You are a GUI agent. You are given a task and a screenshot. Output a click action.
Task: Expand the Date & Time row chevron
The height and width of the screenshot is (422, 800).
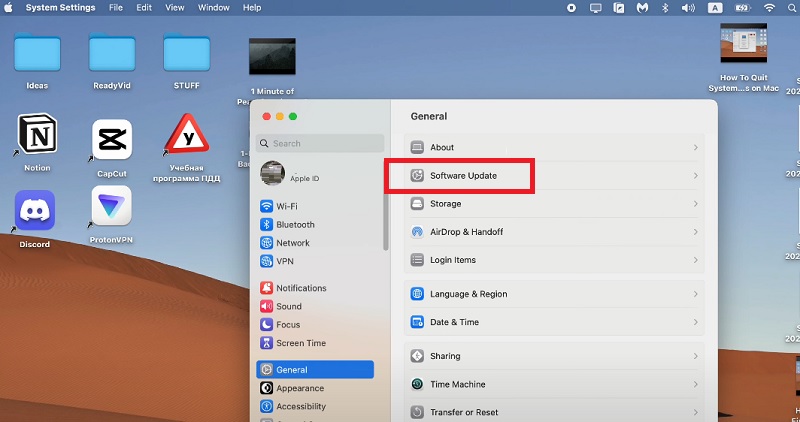pos(695,322)
